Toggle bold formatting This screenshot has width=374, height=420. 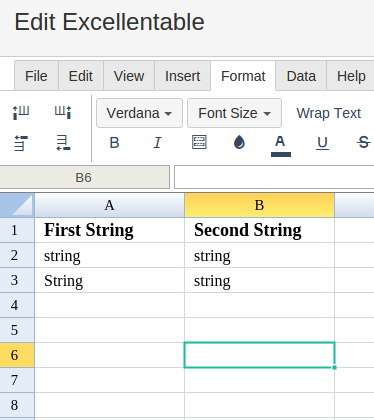[114, 143]
